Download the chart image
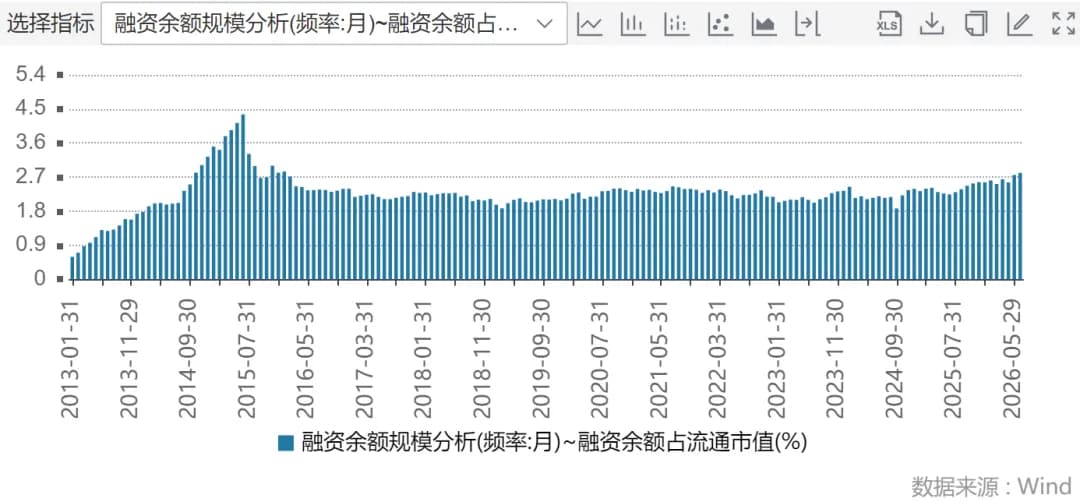 [x=931, y=24]
